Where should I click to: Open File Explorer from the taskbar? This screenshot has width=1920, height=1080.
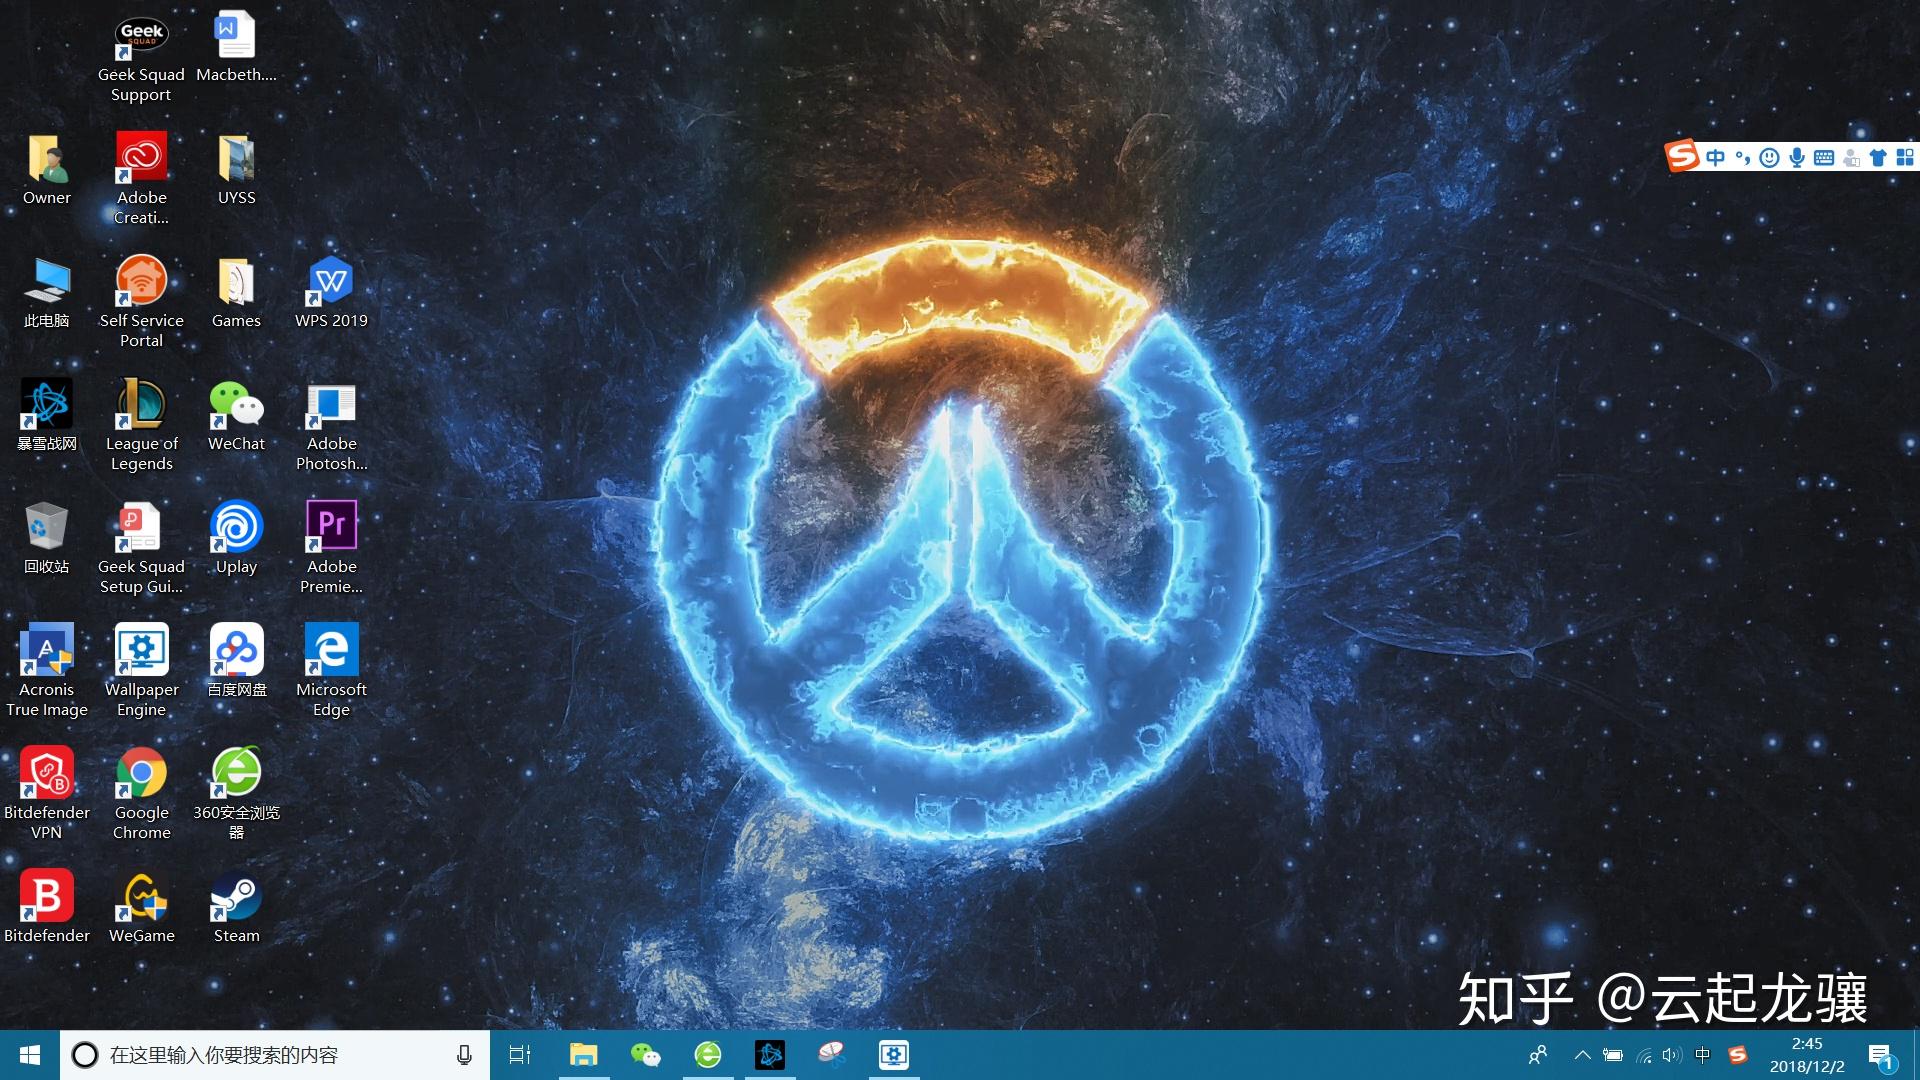[x=584, y=1054]
